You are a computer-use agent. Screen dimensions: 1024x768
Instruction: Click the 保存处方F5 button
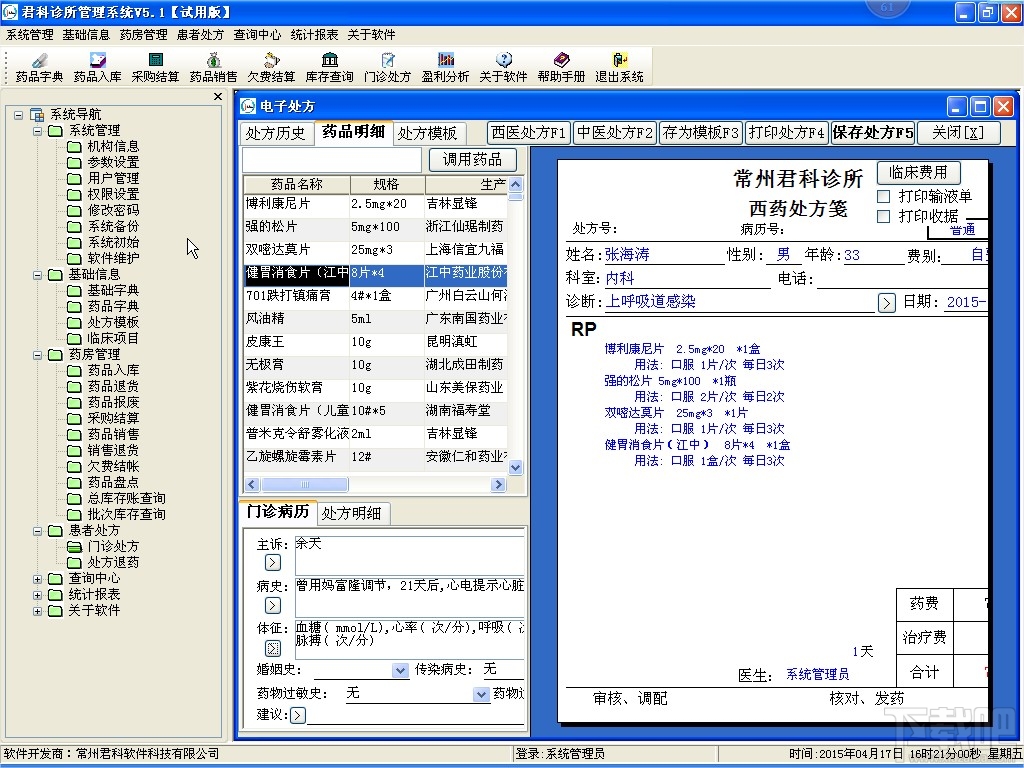(x=872, y=133)
